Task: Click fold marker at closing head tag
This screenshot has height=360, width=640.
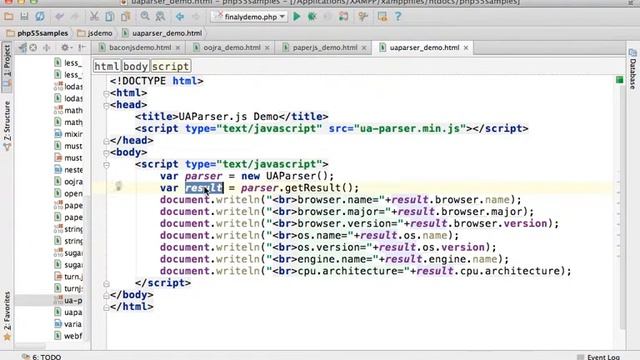Action: click(x=106, y=141)
